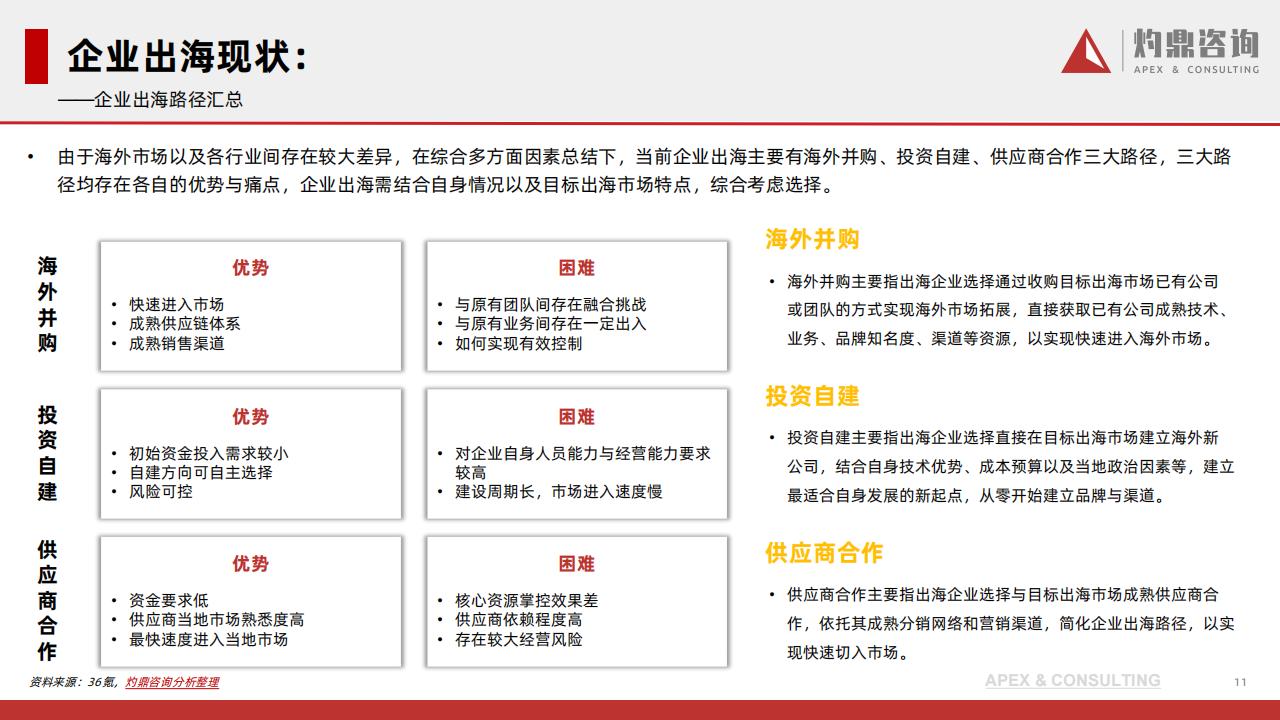Click the 优势 header in 供应商合作 row

tap(251, 564)
